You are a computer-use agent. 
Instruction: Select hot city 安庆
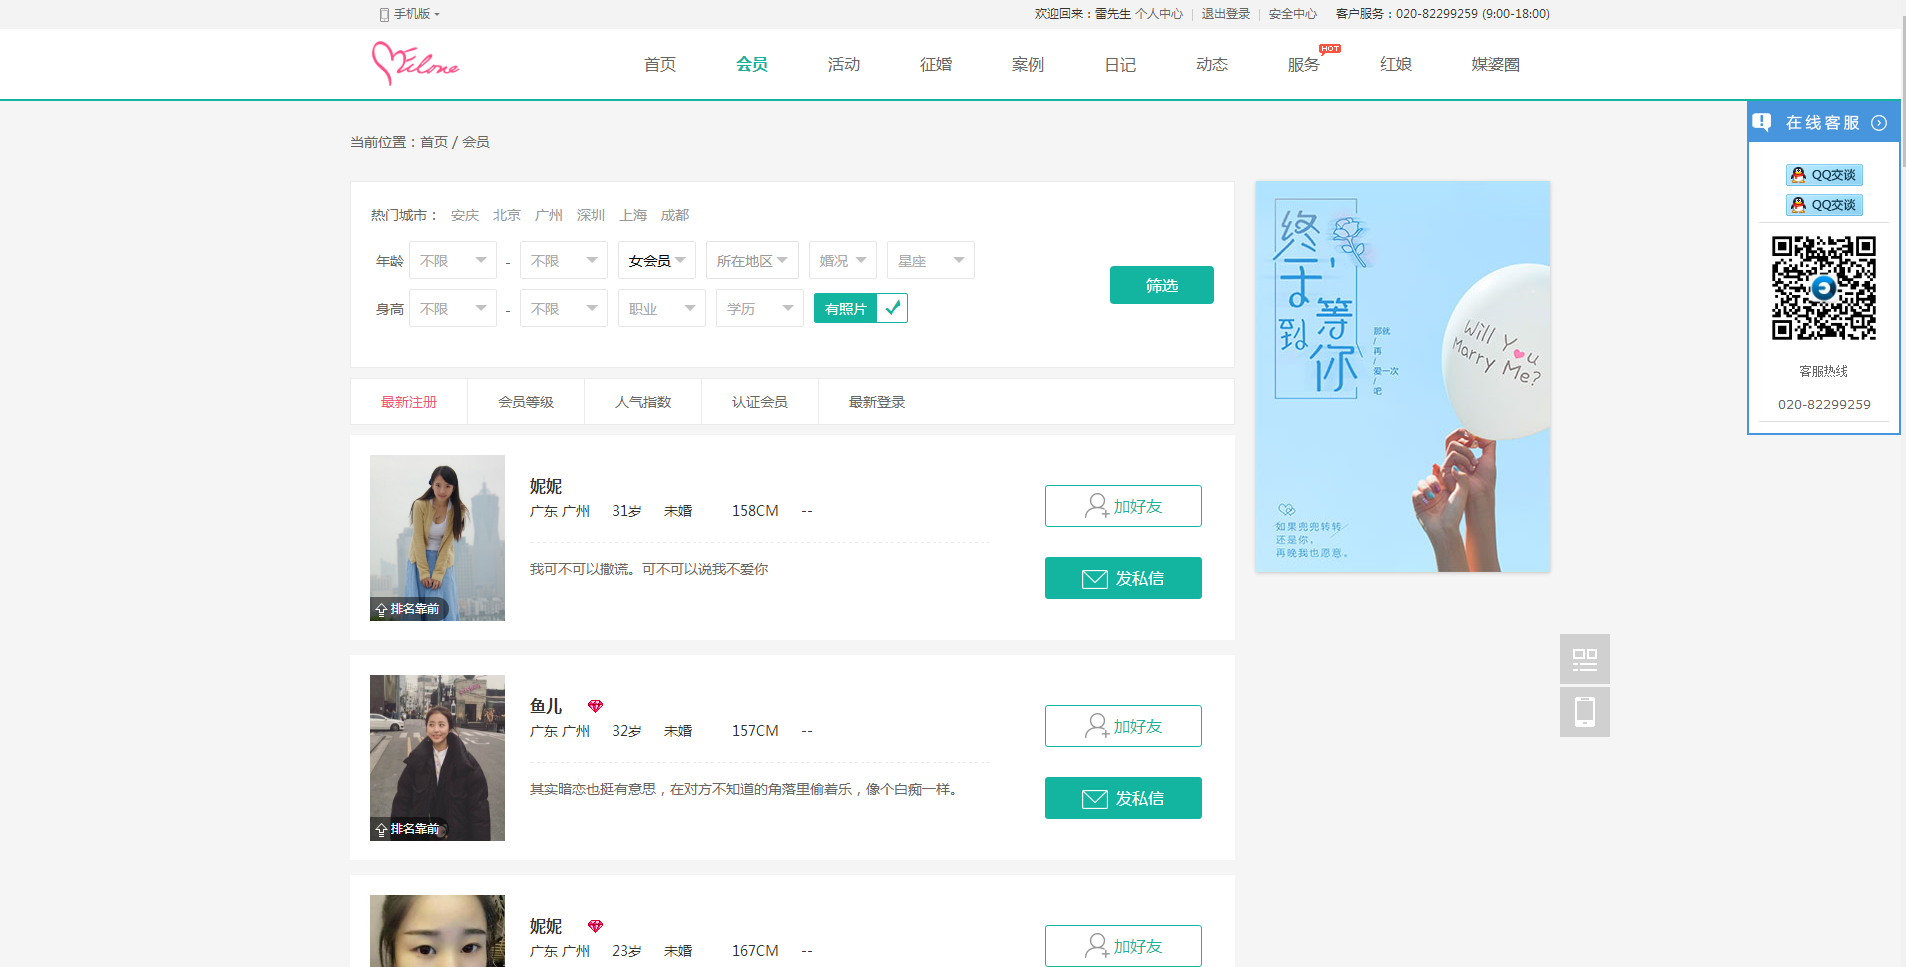click(x=465, y=215)
